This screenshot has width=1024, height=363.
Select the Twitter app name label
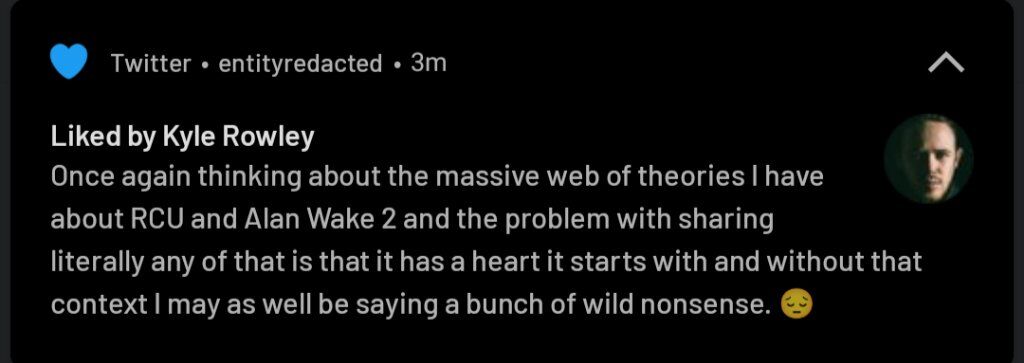[151, 63]
